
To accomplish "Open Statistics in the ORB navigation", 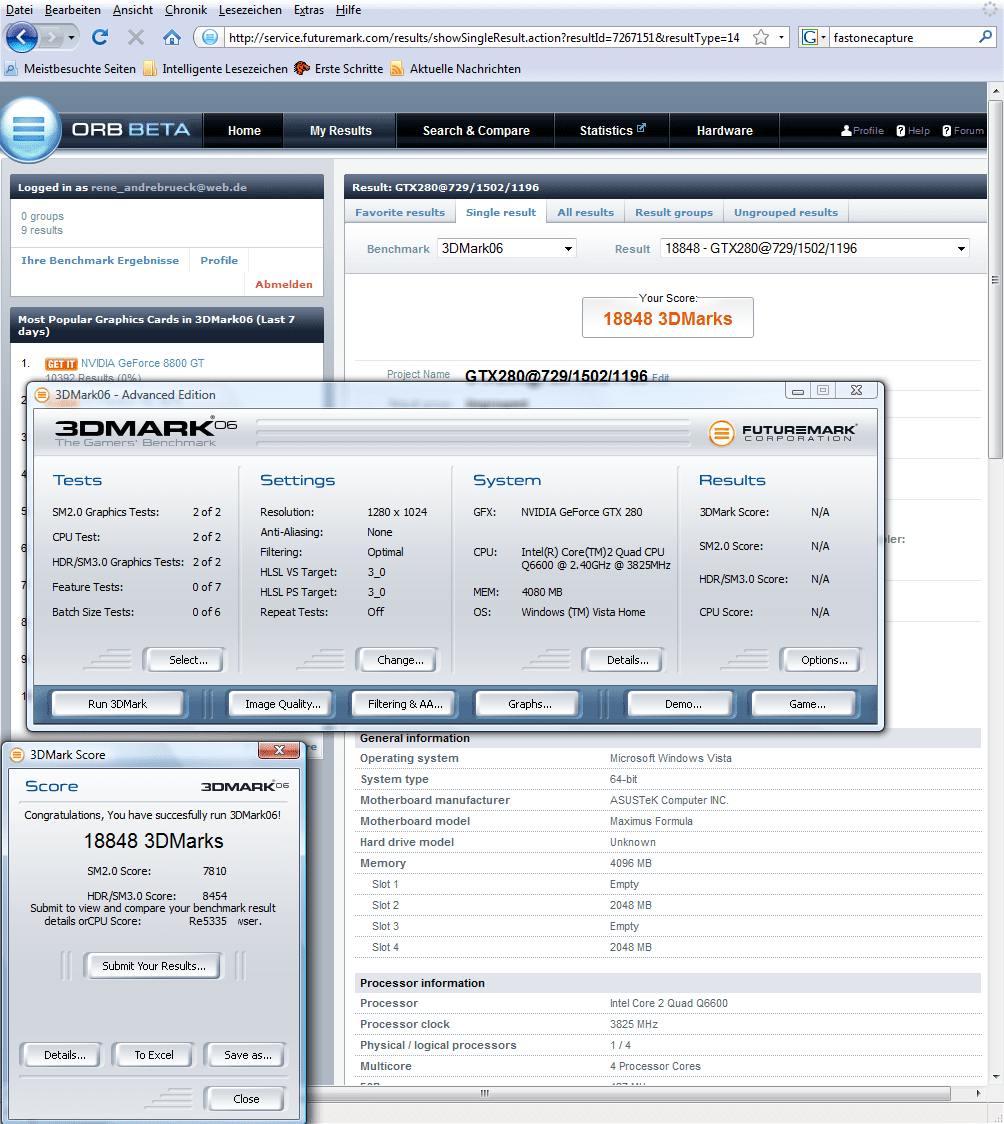I will 612,130.
